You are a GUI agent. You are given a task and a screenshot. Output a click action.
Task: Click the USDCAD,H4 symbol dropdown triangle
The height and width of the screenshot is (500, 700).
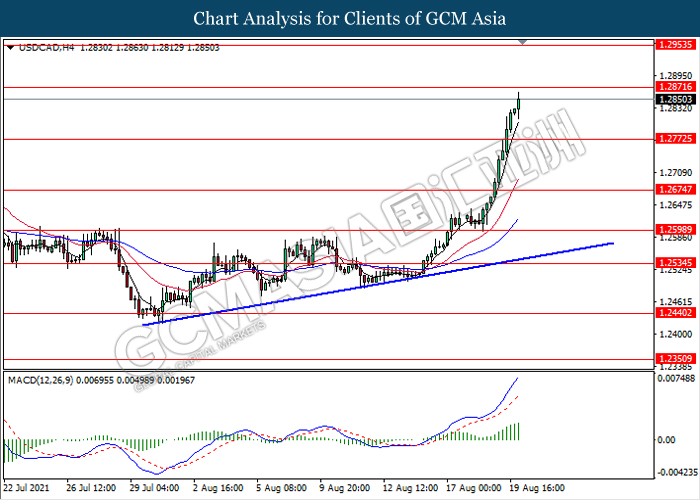(x=10, y=47)
